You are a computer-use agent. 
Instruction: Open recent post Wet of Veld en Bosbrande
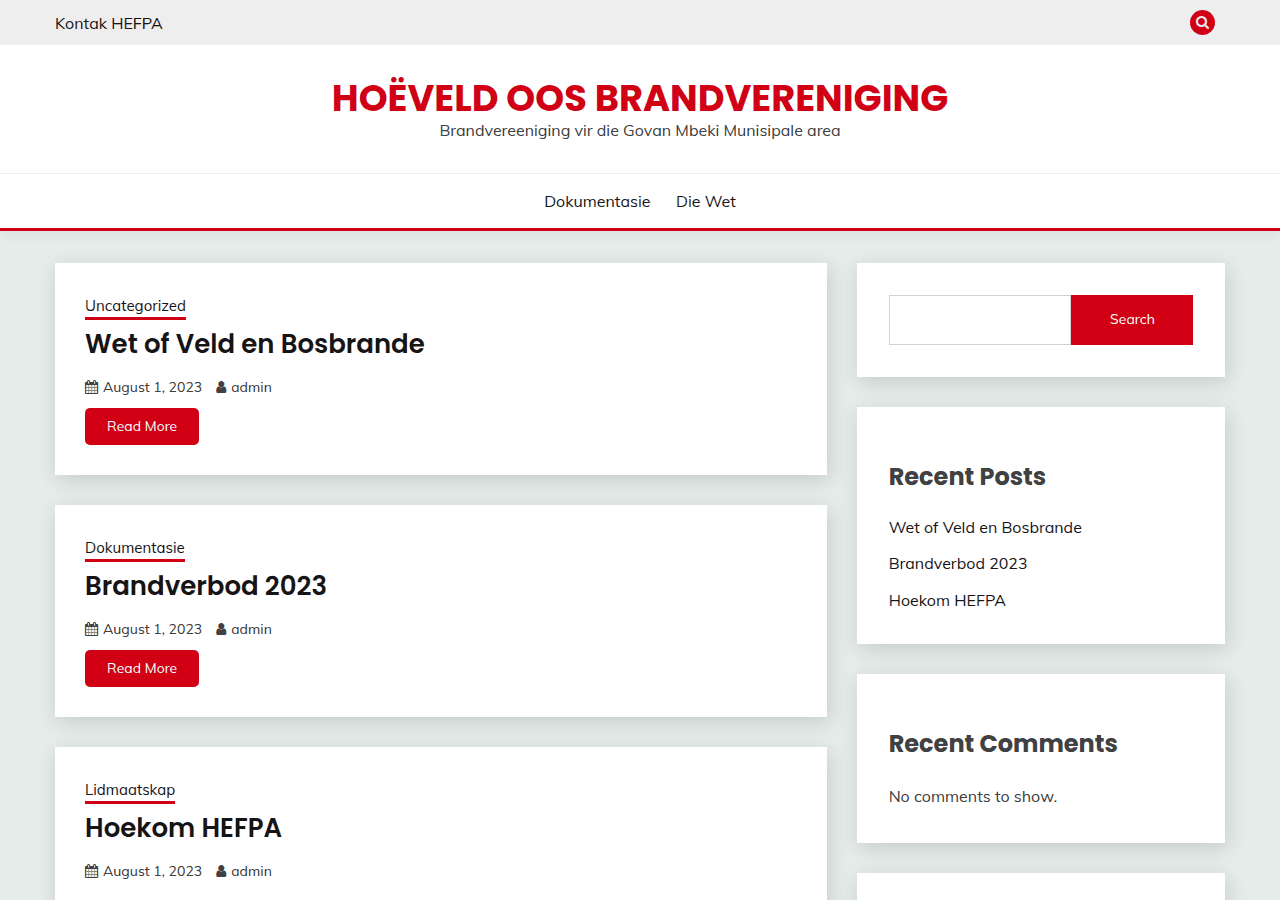click(x=985, y=527)
